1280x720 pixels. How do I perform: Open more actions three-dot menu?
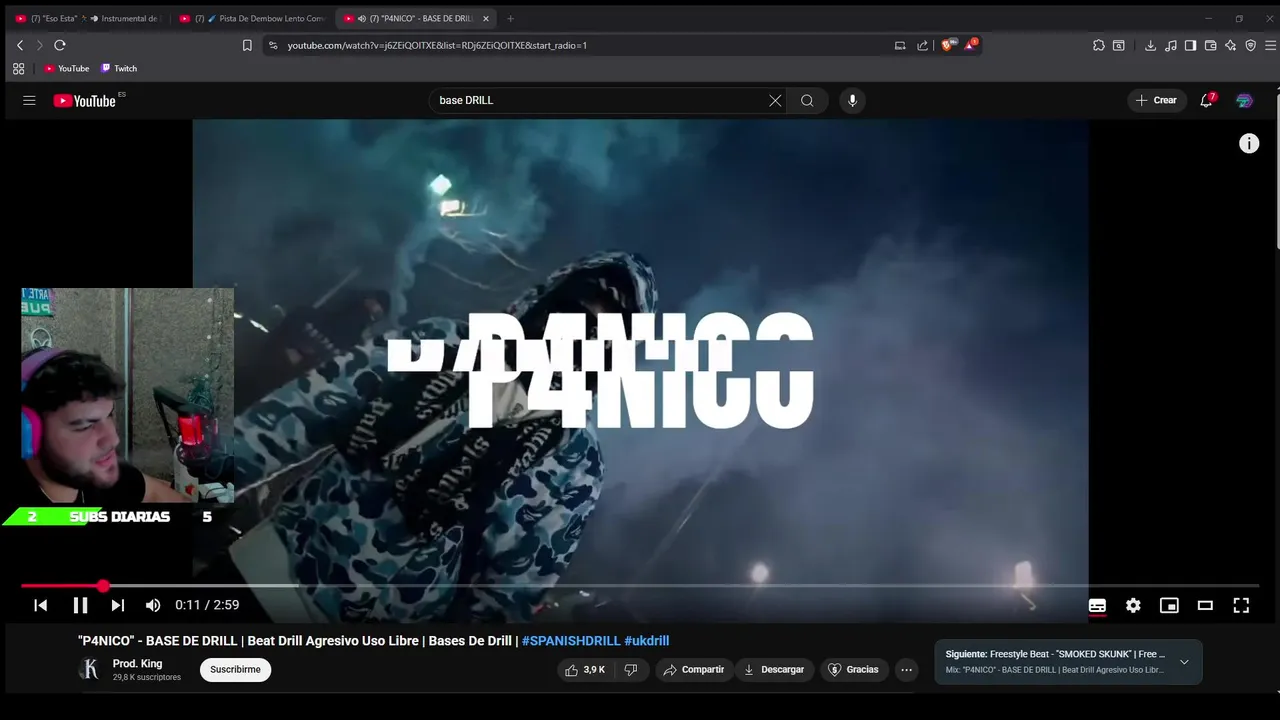pyautogui.click(x=906, y=670)
